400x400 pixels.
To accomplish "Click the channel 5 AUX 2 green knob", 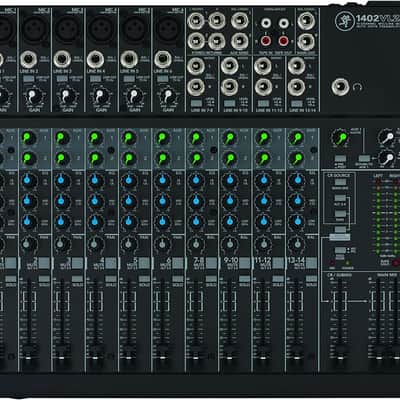I will pos(129,158).
